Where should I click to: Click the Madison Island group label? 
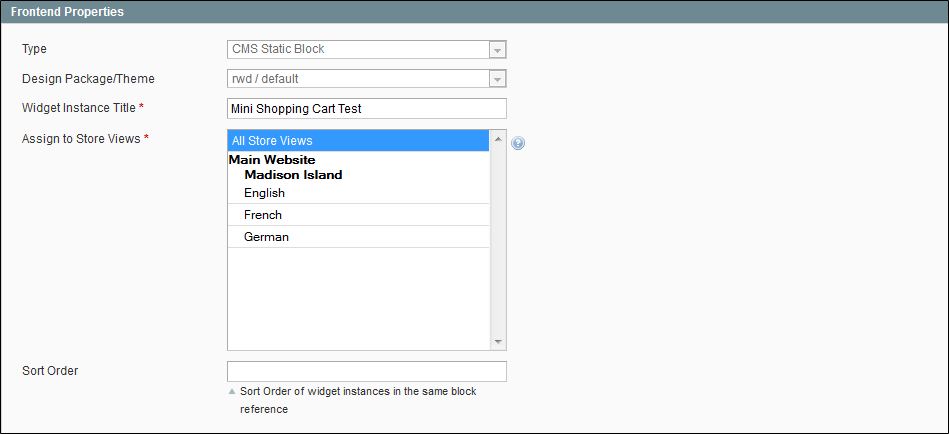[x=293, y=175]
